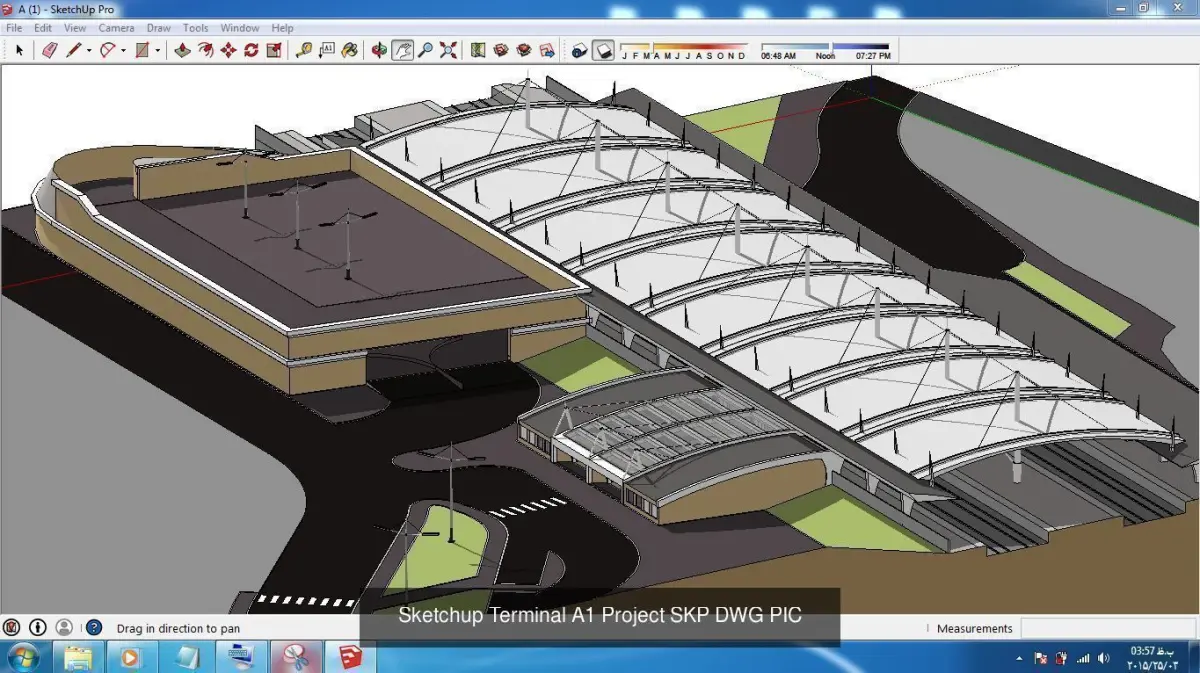This screenshot has width=1200, height=673.
Task: Open the Camera menu
Action: [116, 28]
